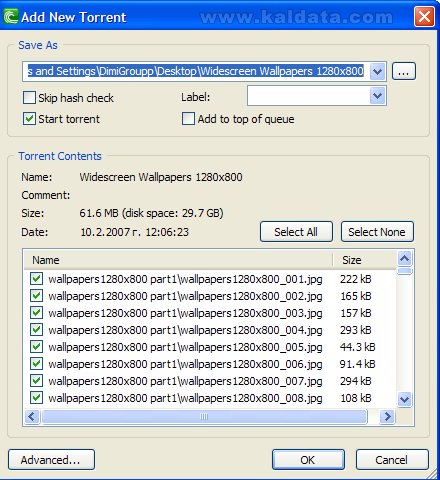Click horizontal scroll left arrow
Screen dimensions: 440x480
tap(32, 416)
